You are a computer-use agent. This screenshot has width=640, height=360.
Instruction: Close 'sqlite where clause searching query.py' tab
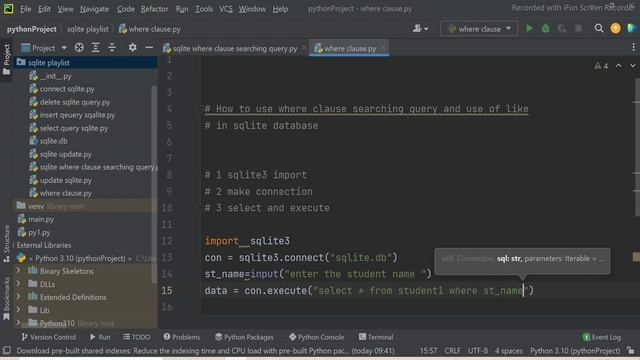click(304, 48)
